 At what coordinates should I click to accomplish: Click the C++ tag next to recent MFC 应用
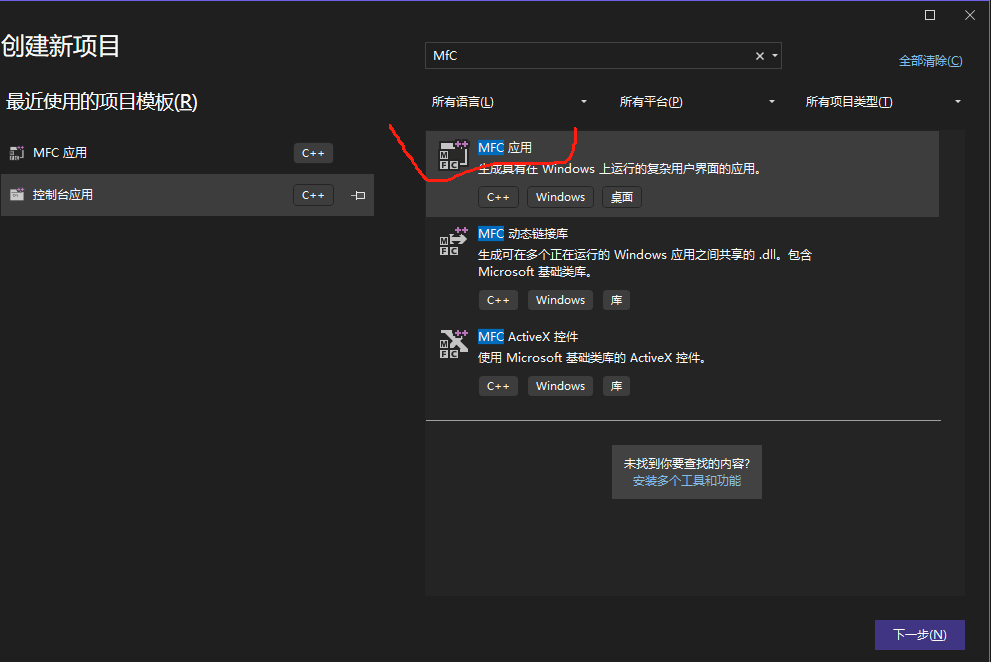(x=313, y=153)
